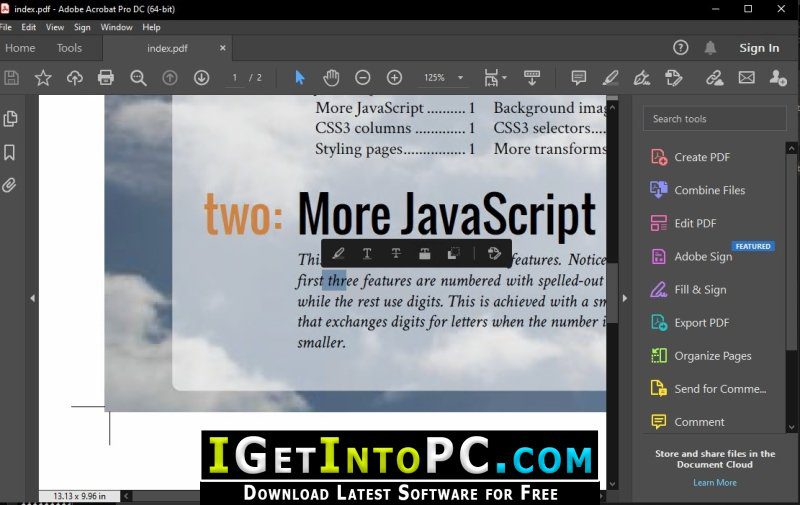Open the Sign menu
This screenshot has height=505, width=800.
(x=82, y=28)
